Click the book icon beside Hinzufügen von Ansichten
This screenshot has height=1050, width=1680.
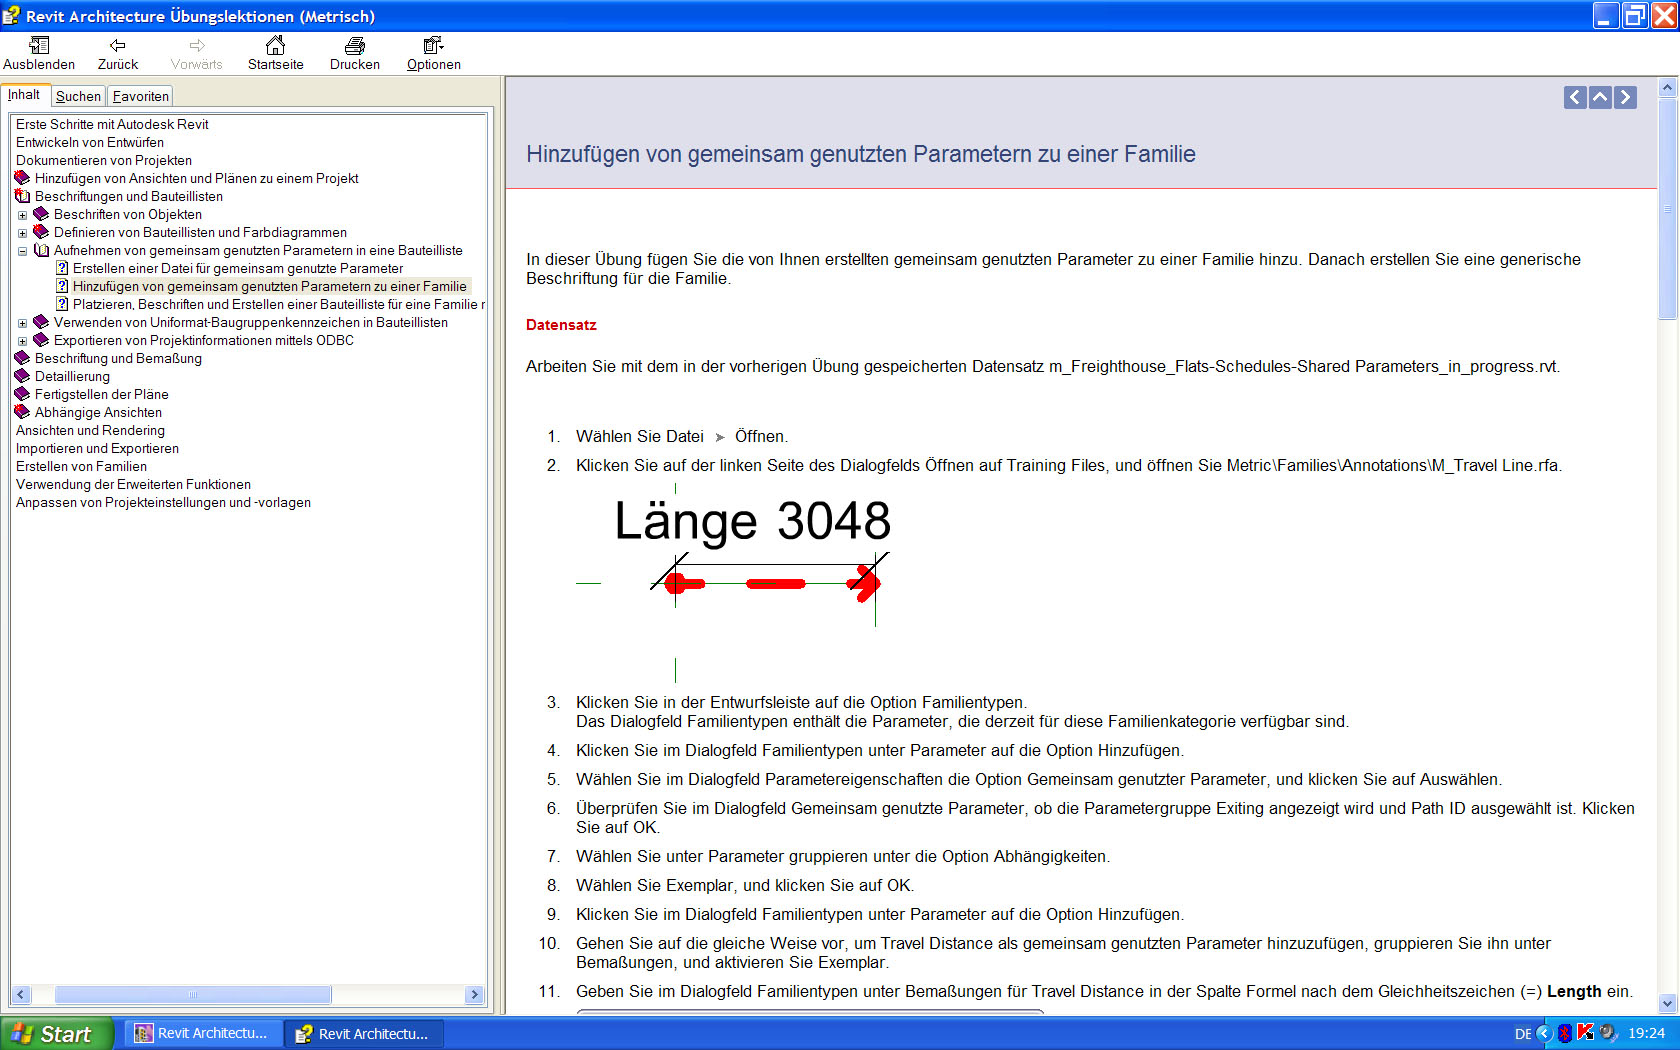tap(22, 178)
